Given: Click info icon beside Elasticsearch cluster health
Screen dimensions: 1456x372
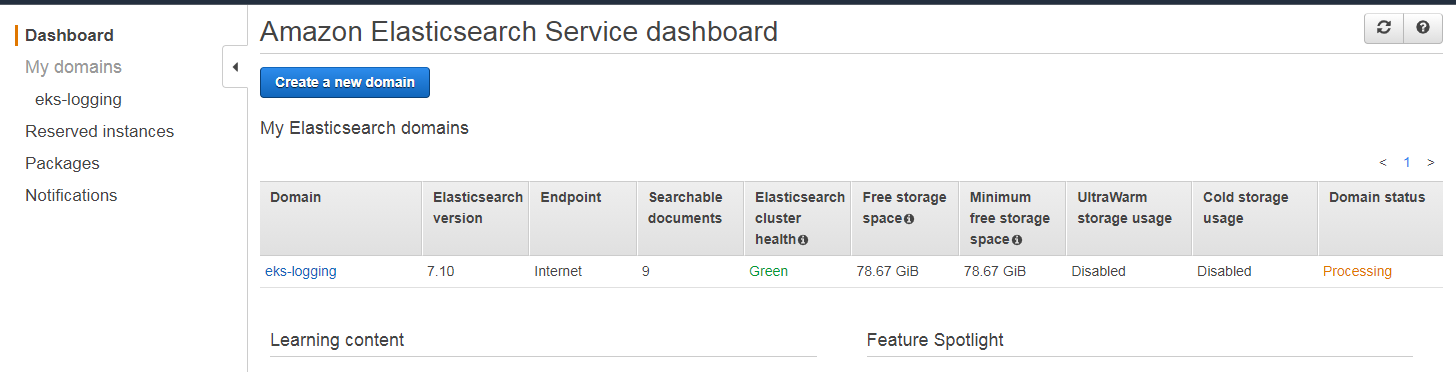Looking at the screenshot, I should click(803, 240).
